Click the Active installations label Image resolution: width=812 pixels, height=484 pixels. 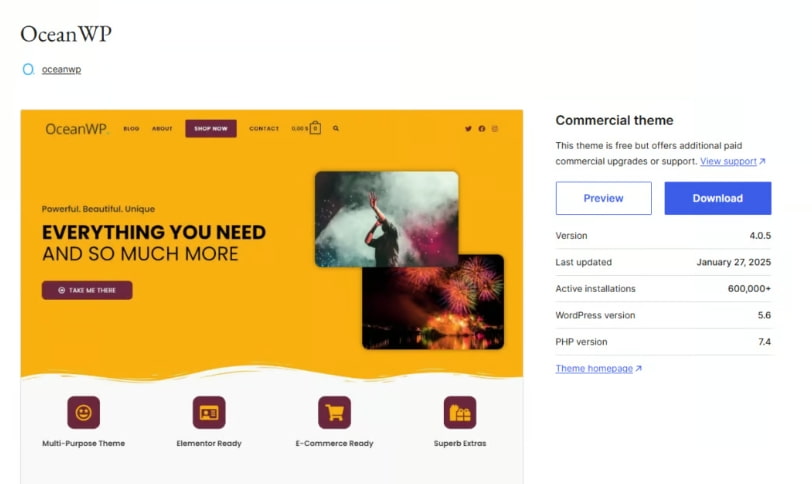pyautogui.click(x=596, y=289)
